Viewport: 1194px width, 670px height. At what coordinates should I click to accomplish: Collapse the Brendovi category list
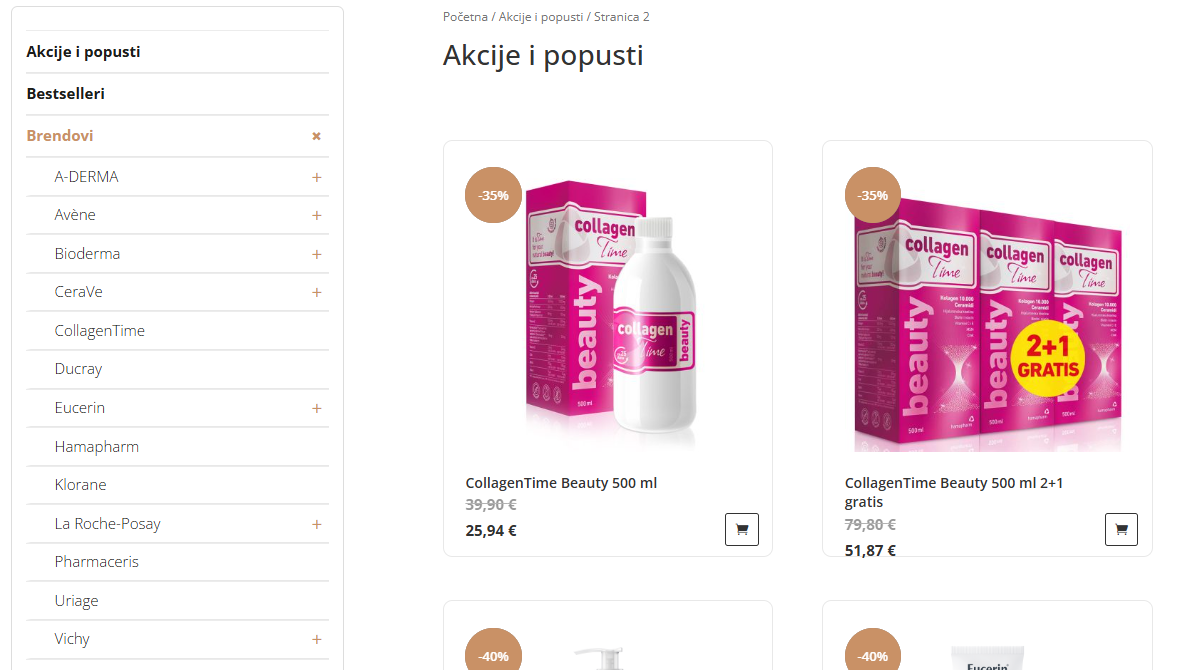click(316, 136)
